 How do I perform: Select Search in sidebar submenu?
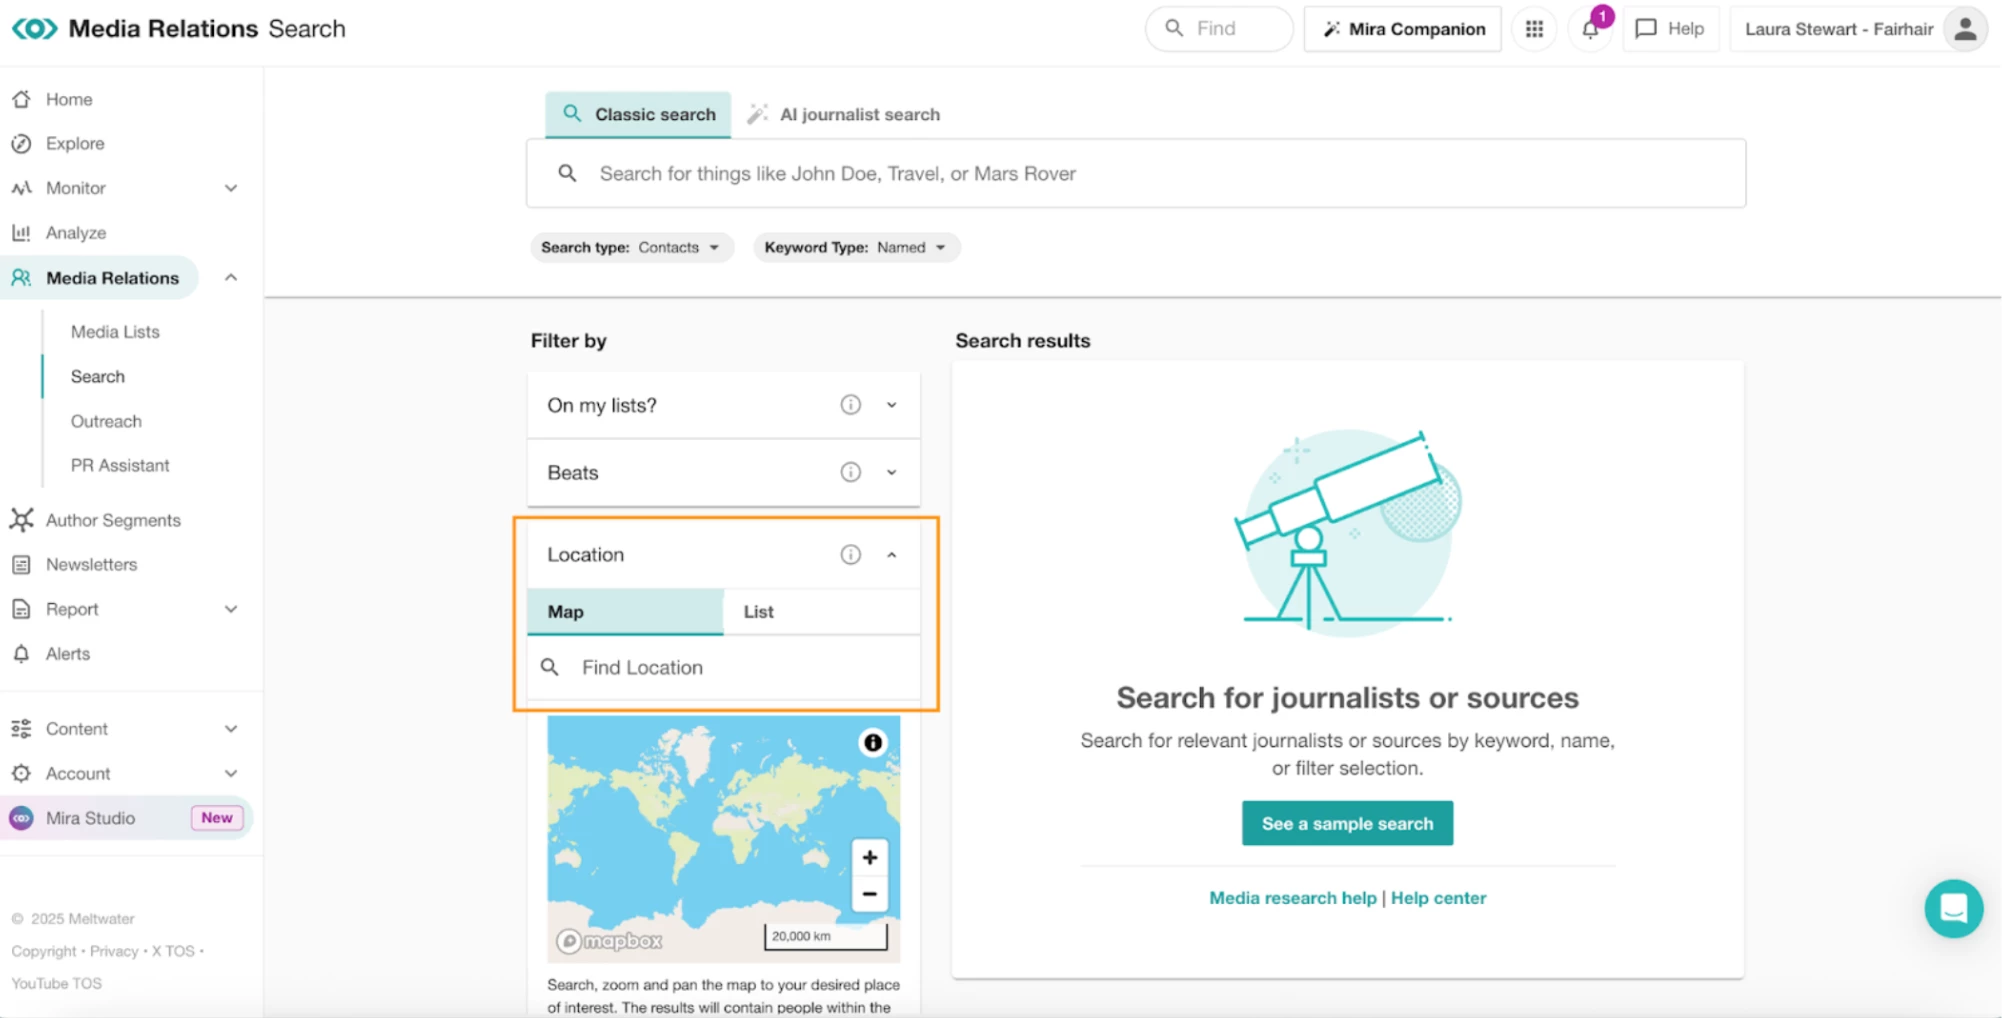[x=98, y=377]
